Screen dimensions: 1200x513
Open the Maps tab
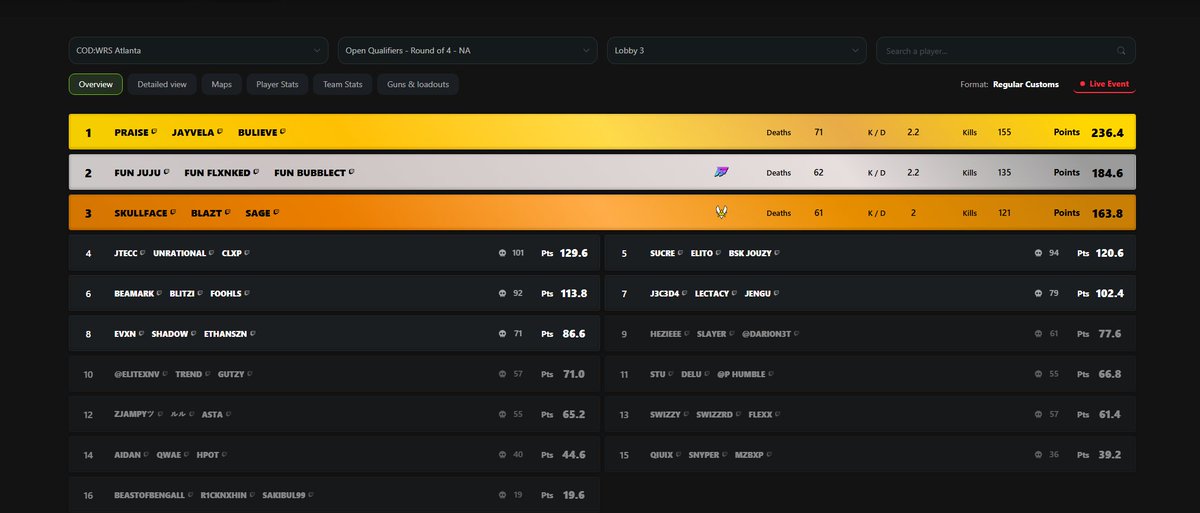(221, 84)
